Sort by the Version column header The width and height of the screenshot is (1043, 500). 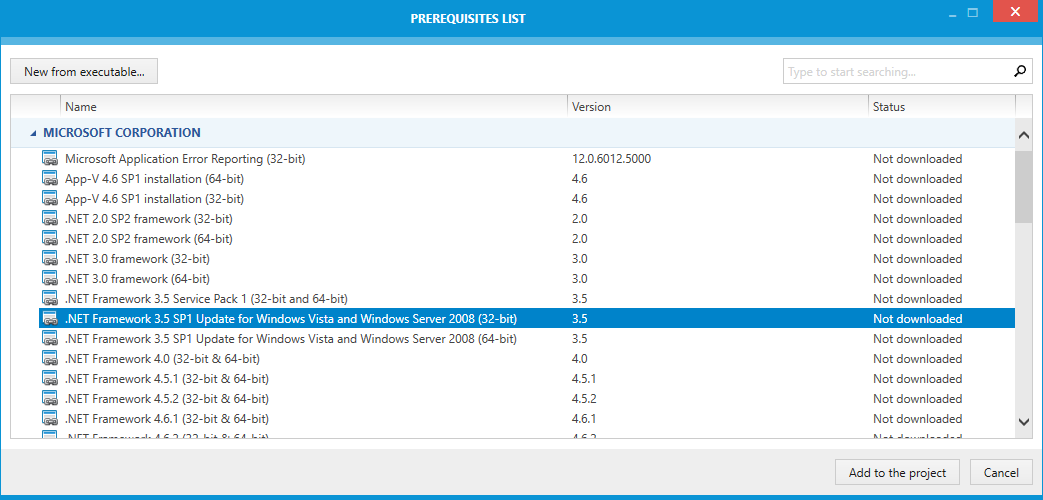718,106
